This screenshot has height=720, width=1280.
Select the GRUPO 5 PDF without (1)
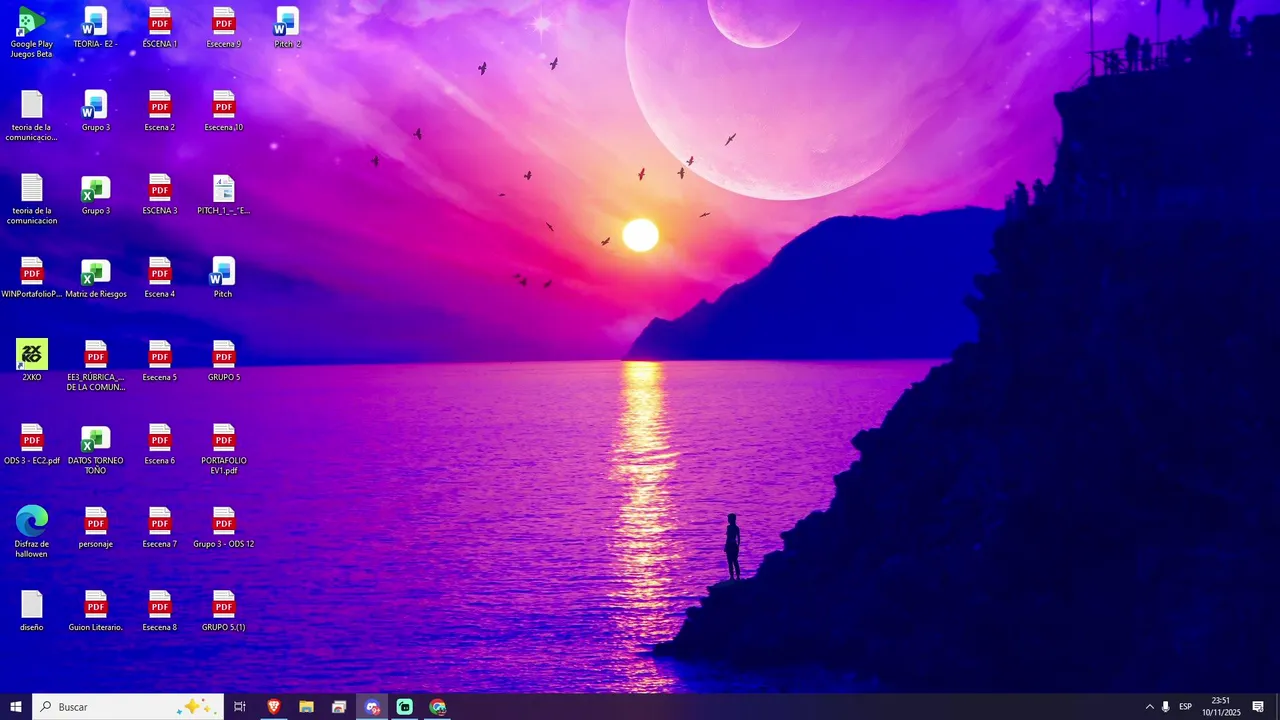pos(224,361)
